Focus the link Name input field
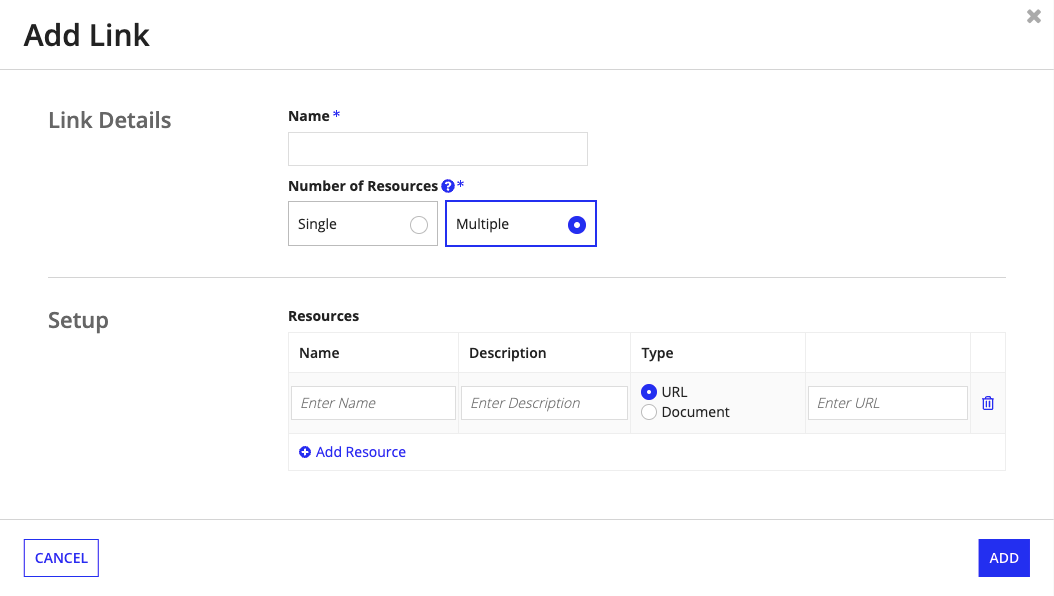This screenshot has height=596, width=1054. pos(438,149)
